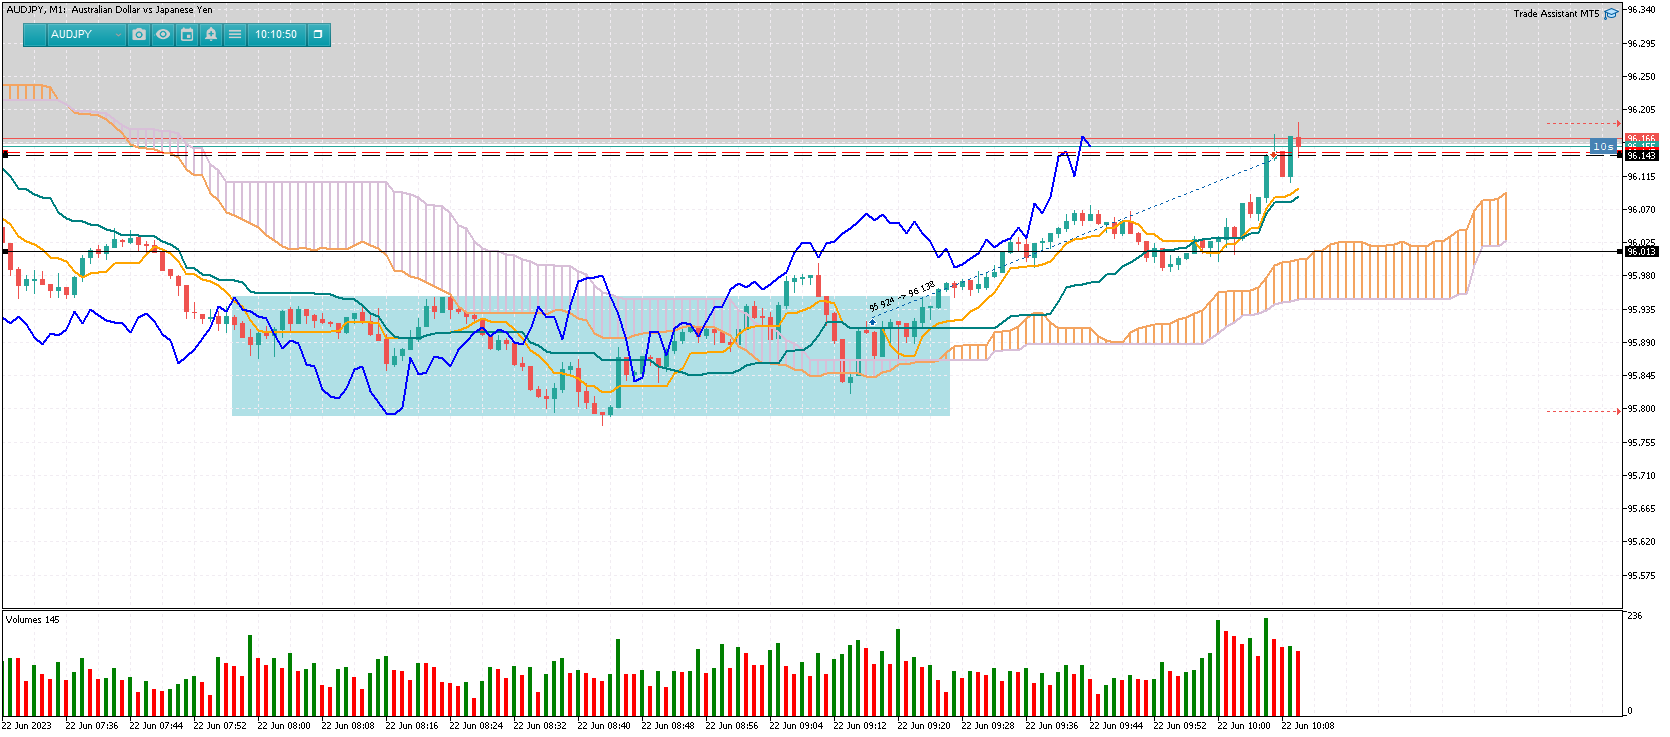
Task: Toggle visibility with the eye icon
Action: [x=163, y=34]
